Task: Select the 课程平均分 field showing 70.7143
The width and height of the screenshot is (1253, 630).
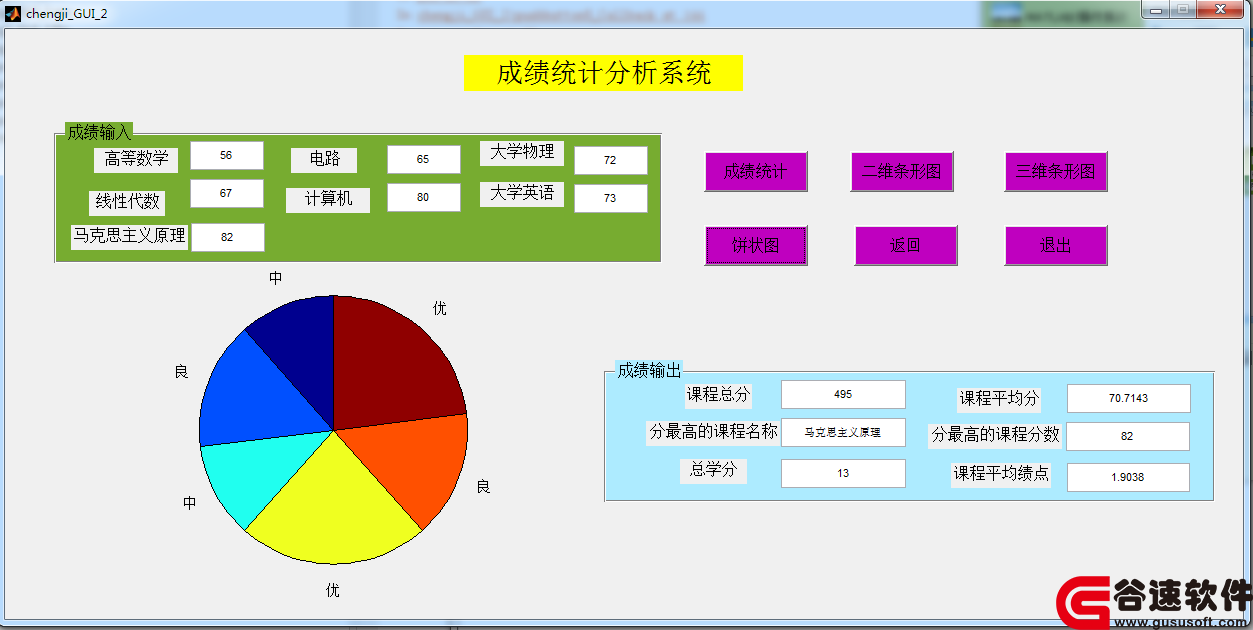Action: click(1129, 398)
